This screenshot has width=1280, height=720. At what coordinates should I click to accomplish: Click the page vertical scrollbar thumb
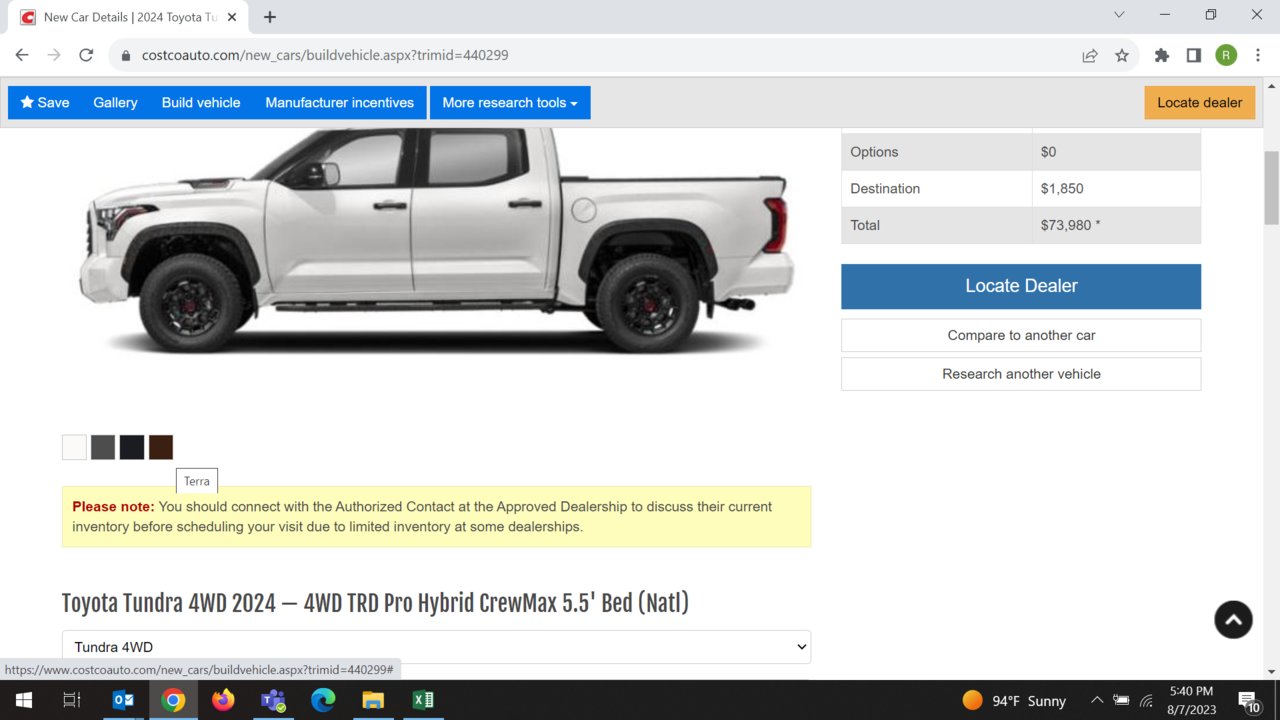[x=1271, y=187]
